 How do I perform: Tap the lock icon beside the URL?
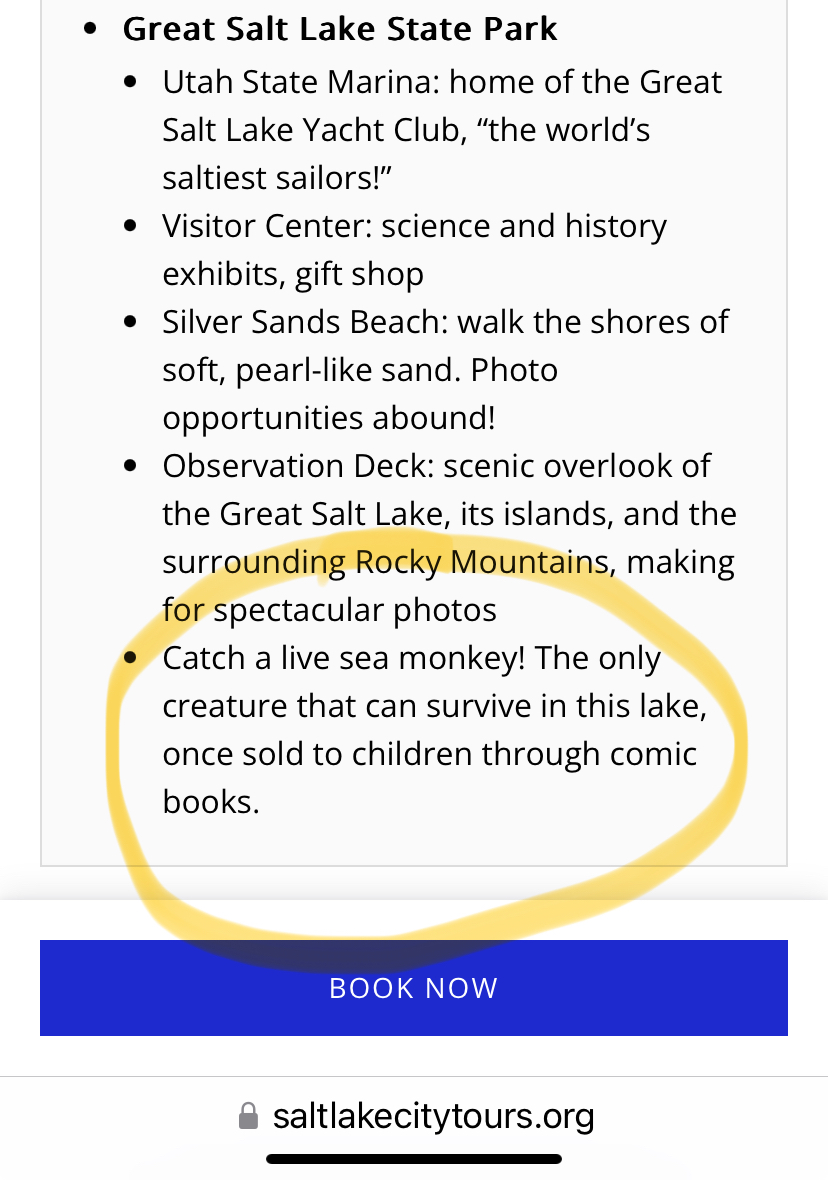point(248,1116)
